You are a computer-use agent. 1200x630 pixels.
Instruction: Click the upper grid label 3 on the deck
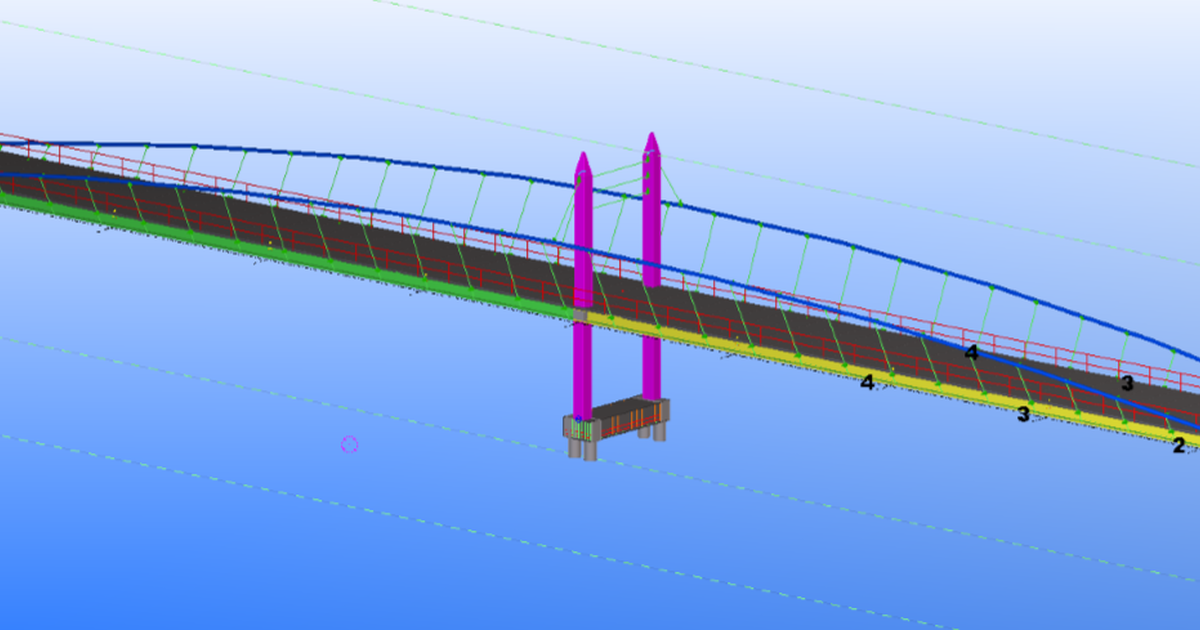[x=1126, y=383]
